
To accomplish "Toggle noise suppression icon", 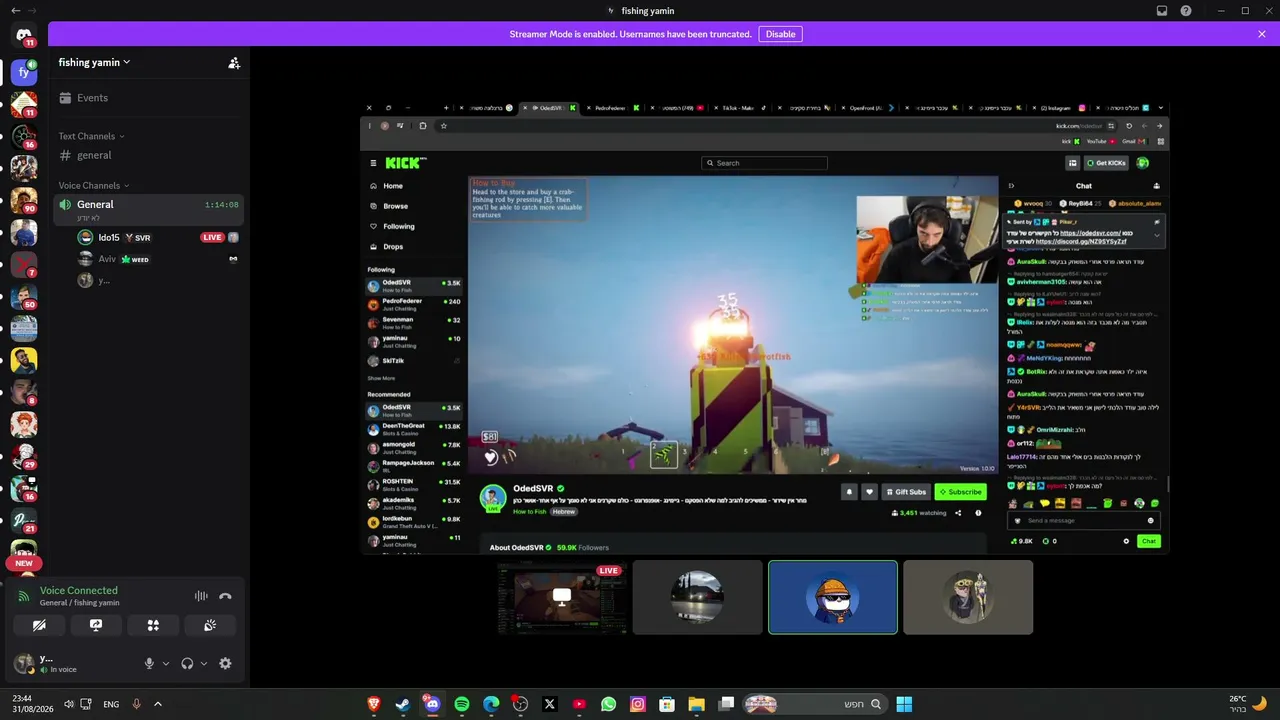I will tap(201, 596).
